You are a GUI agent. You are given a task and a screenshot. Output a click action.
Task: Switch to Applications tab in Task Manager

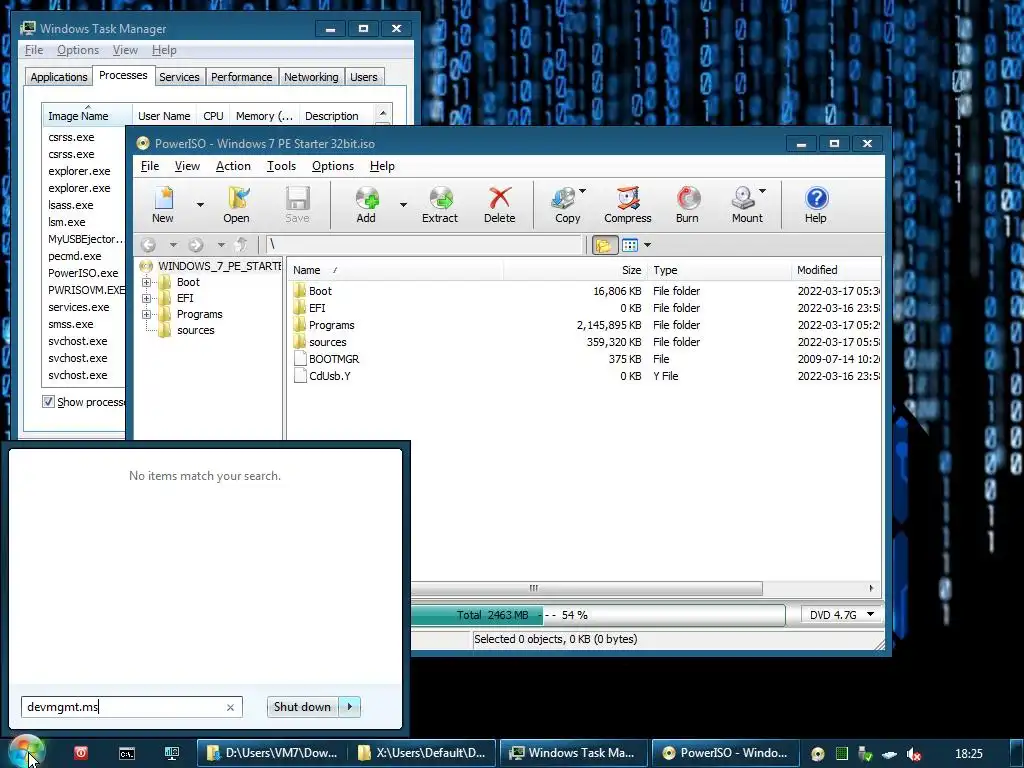tap(59, 77)
